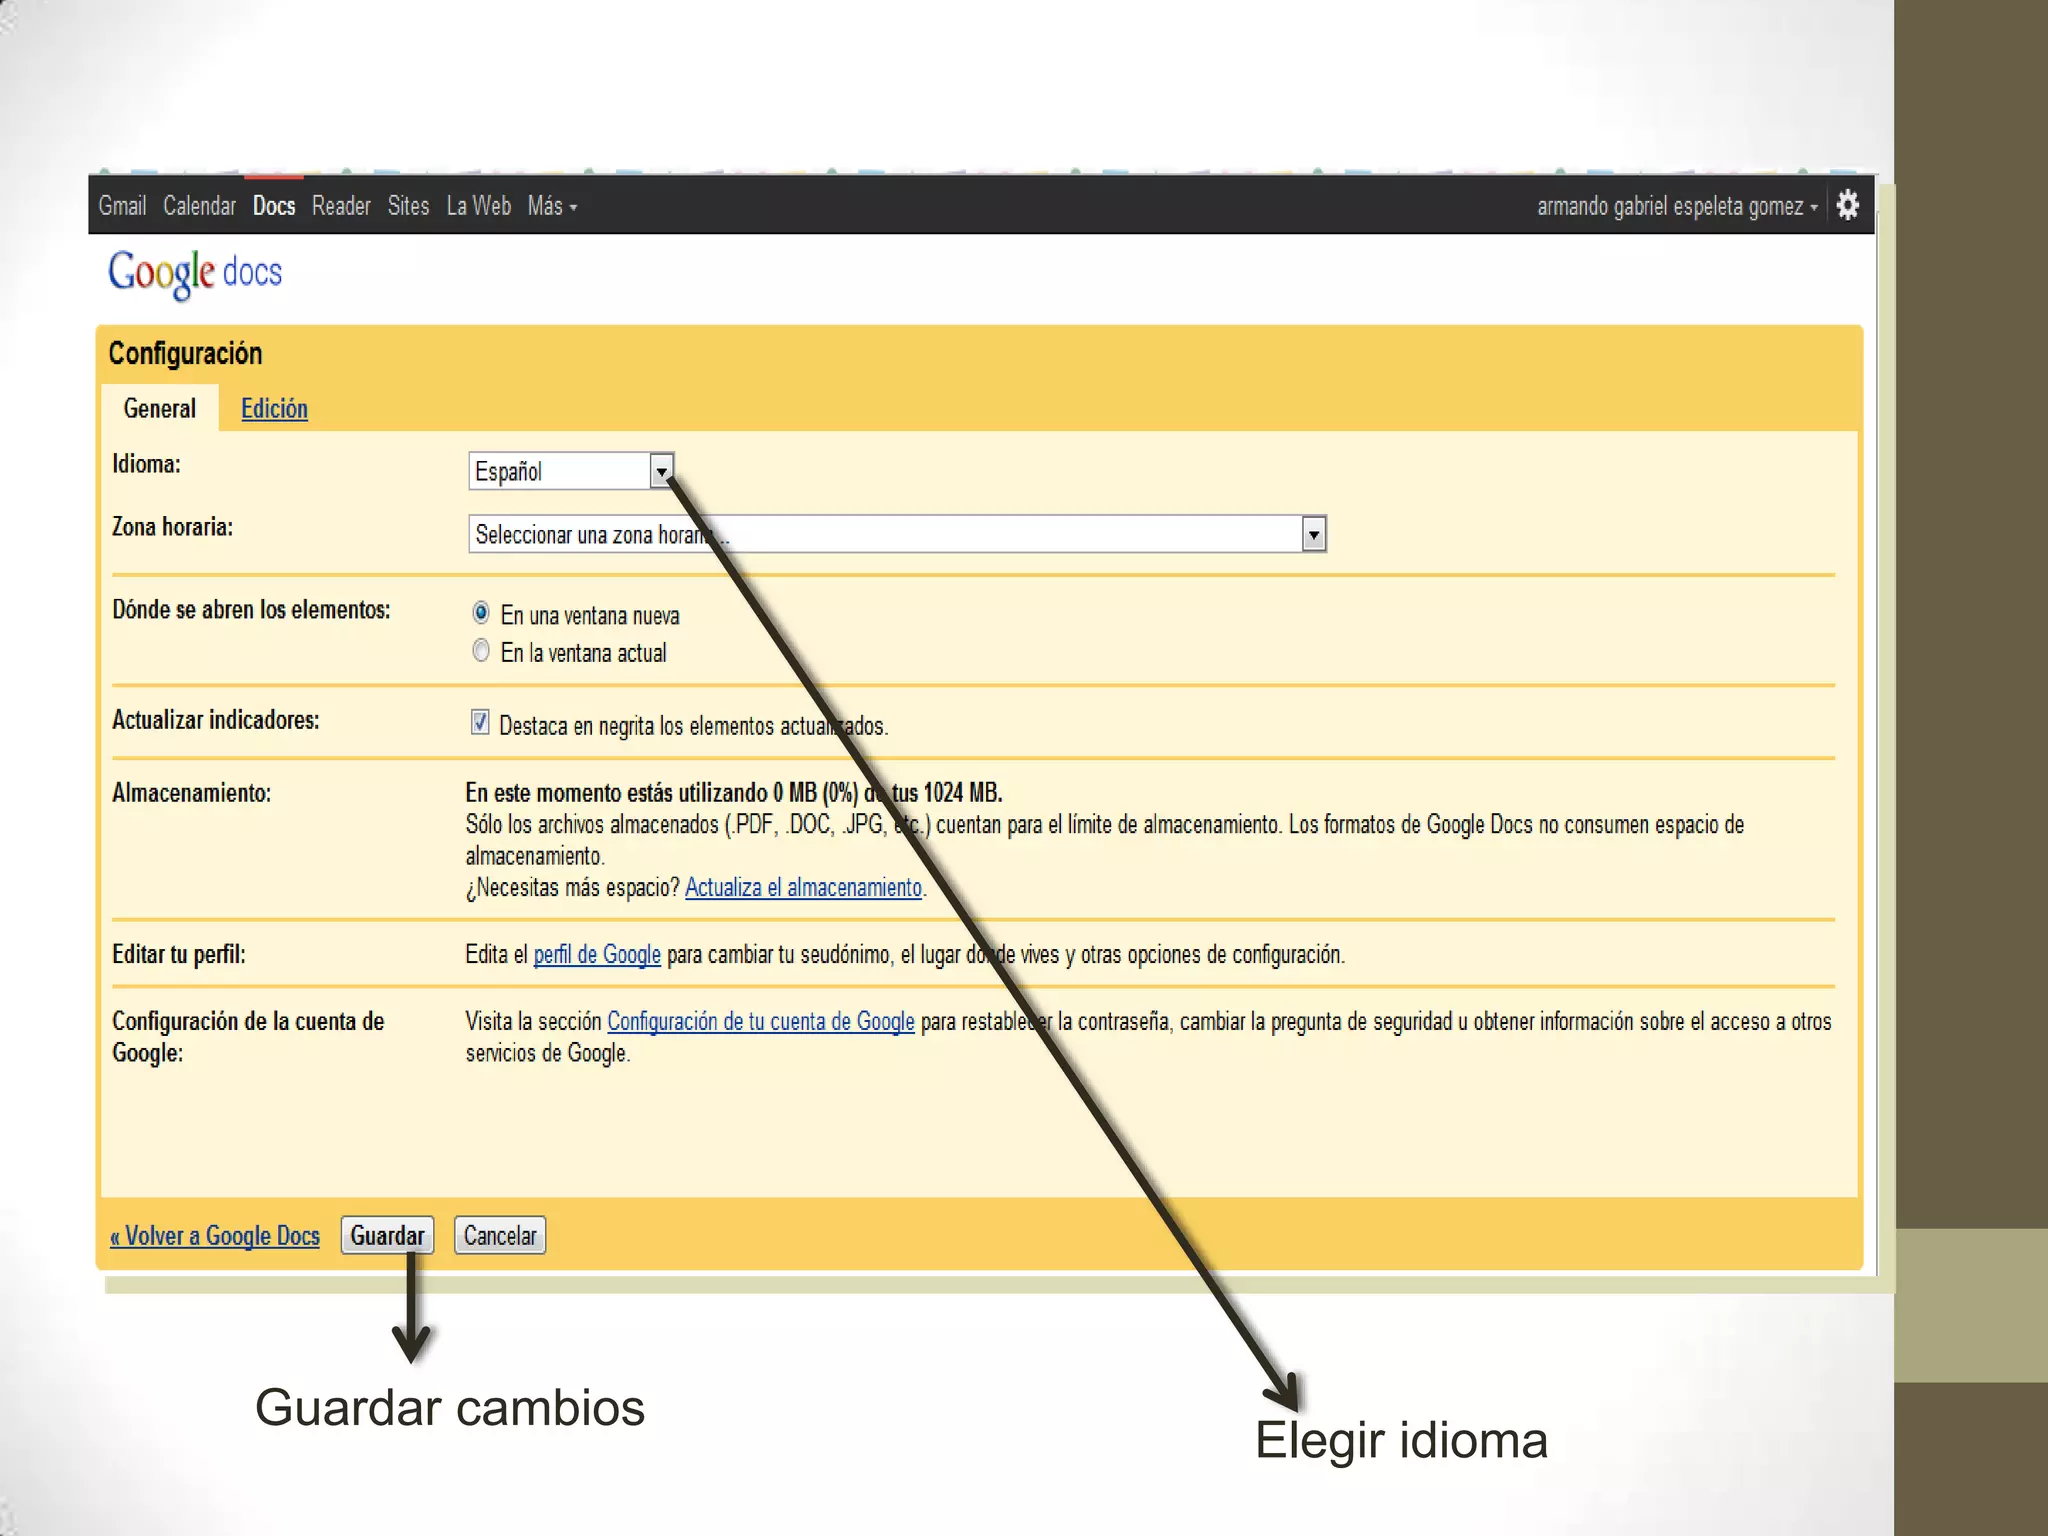Viewport: 2048px width, 1536px height.
Task: Open the settings gear icon
Action: pyautogui.click(x=1847, y=205)
